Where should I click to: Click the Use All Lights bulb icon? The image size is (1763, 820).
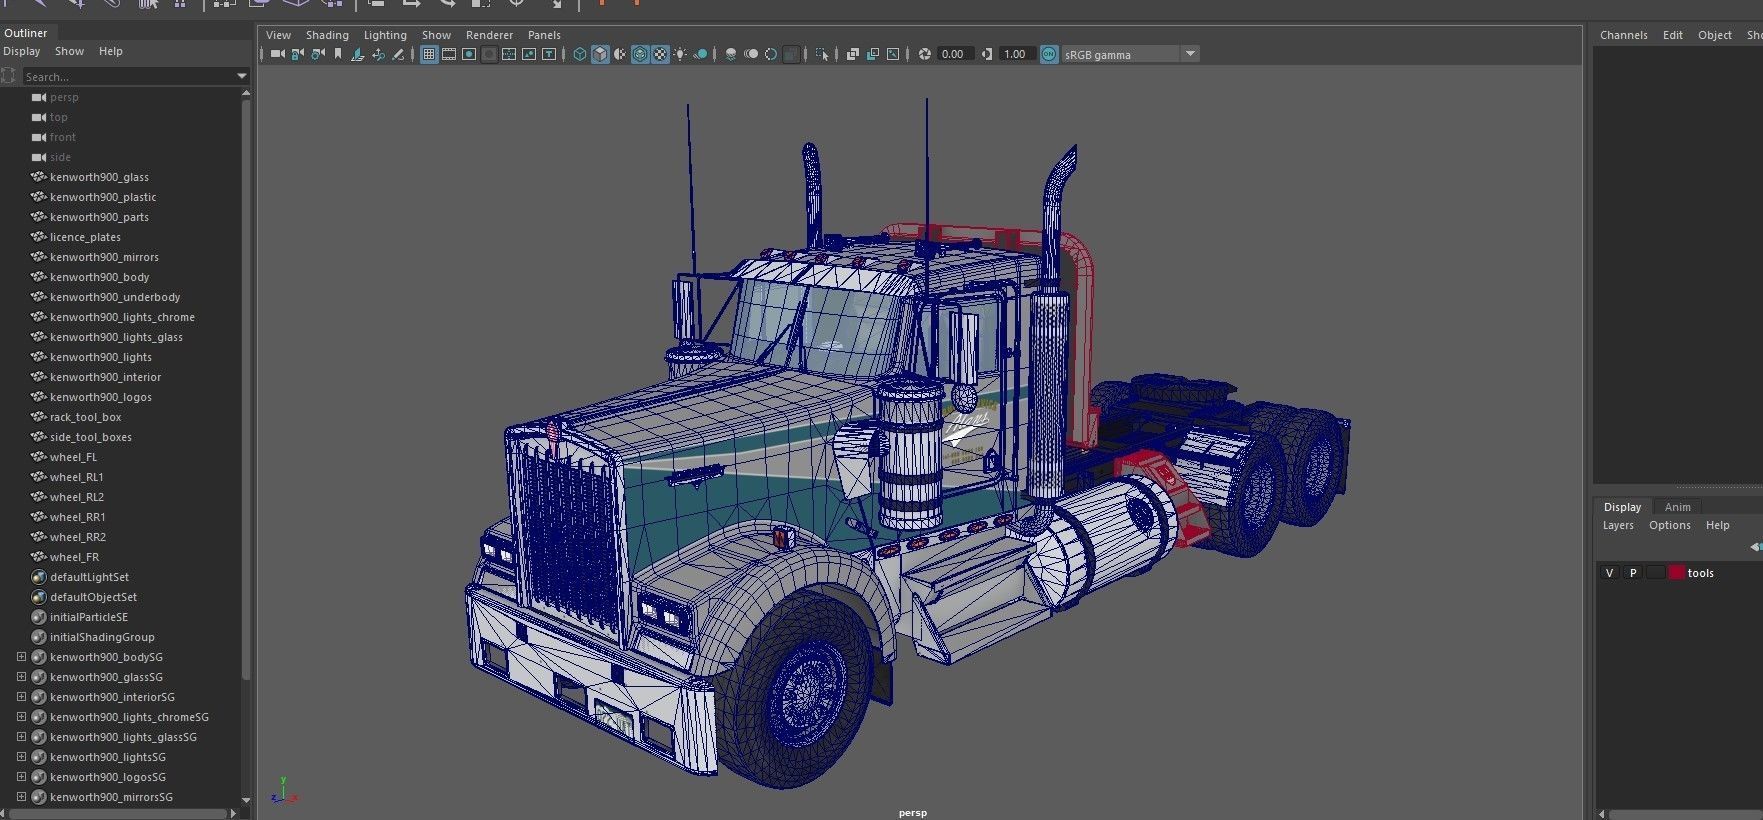[x=680, y=54]
